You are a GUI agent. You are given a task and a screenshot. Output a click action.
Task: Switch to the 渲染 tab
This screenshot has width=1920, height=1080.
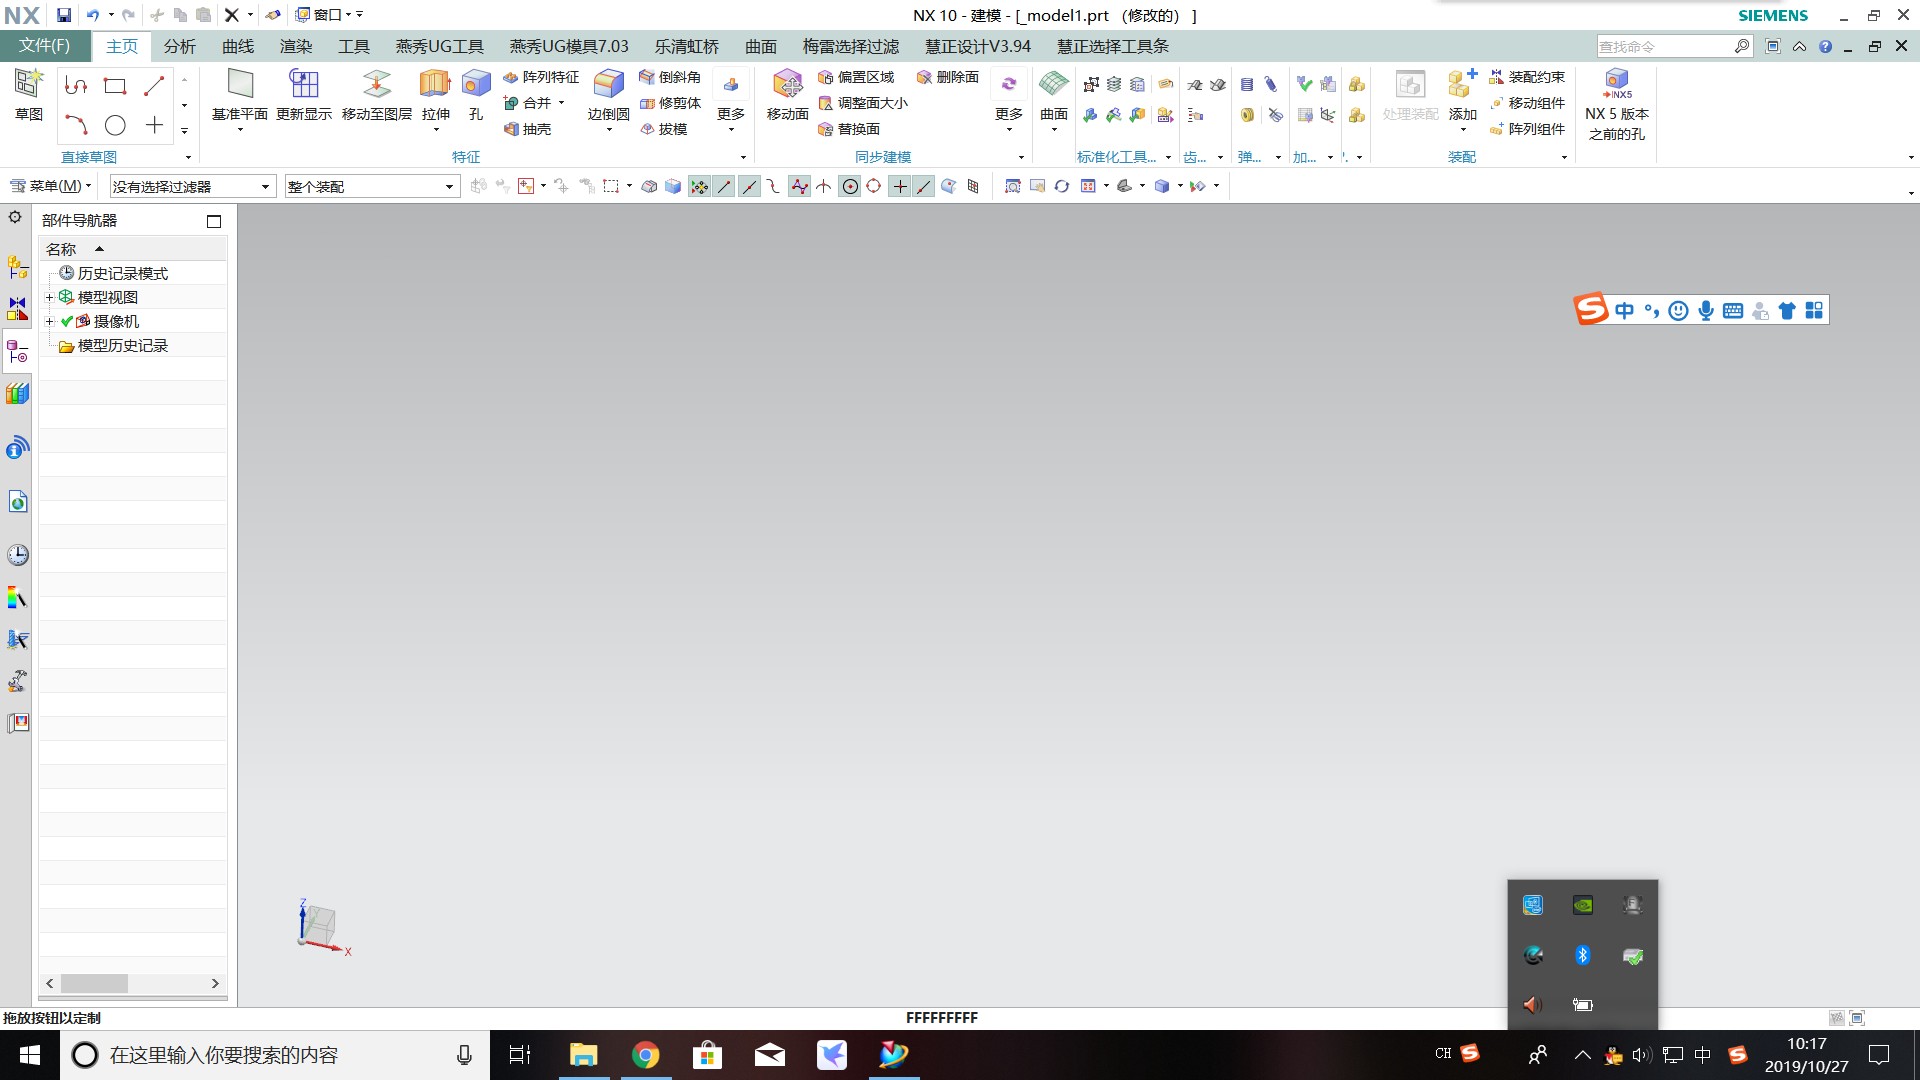(296, 46)
